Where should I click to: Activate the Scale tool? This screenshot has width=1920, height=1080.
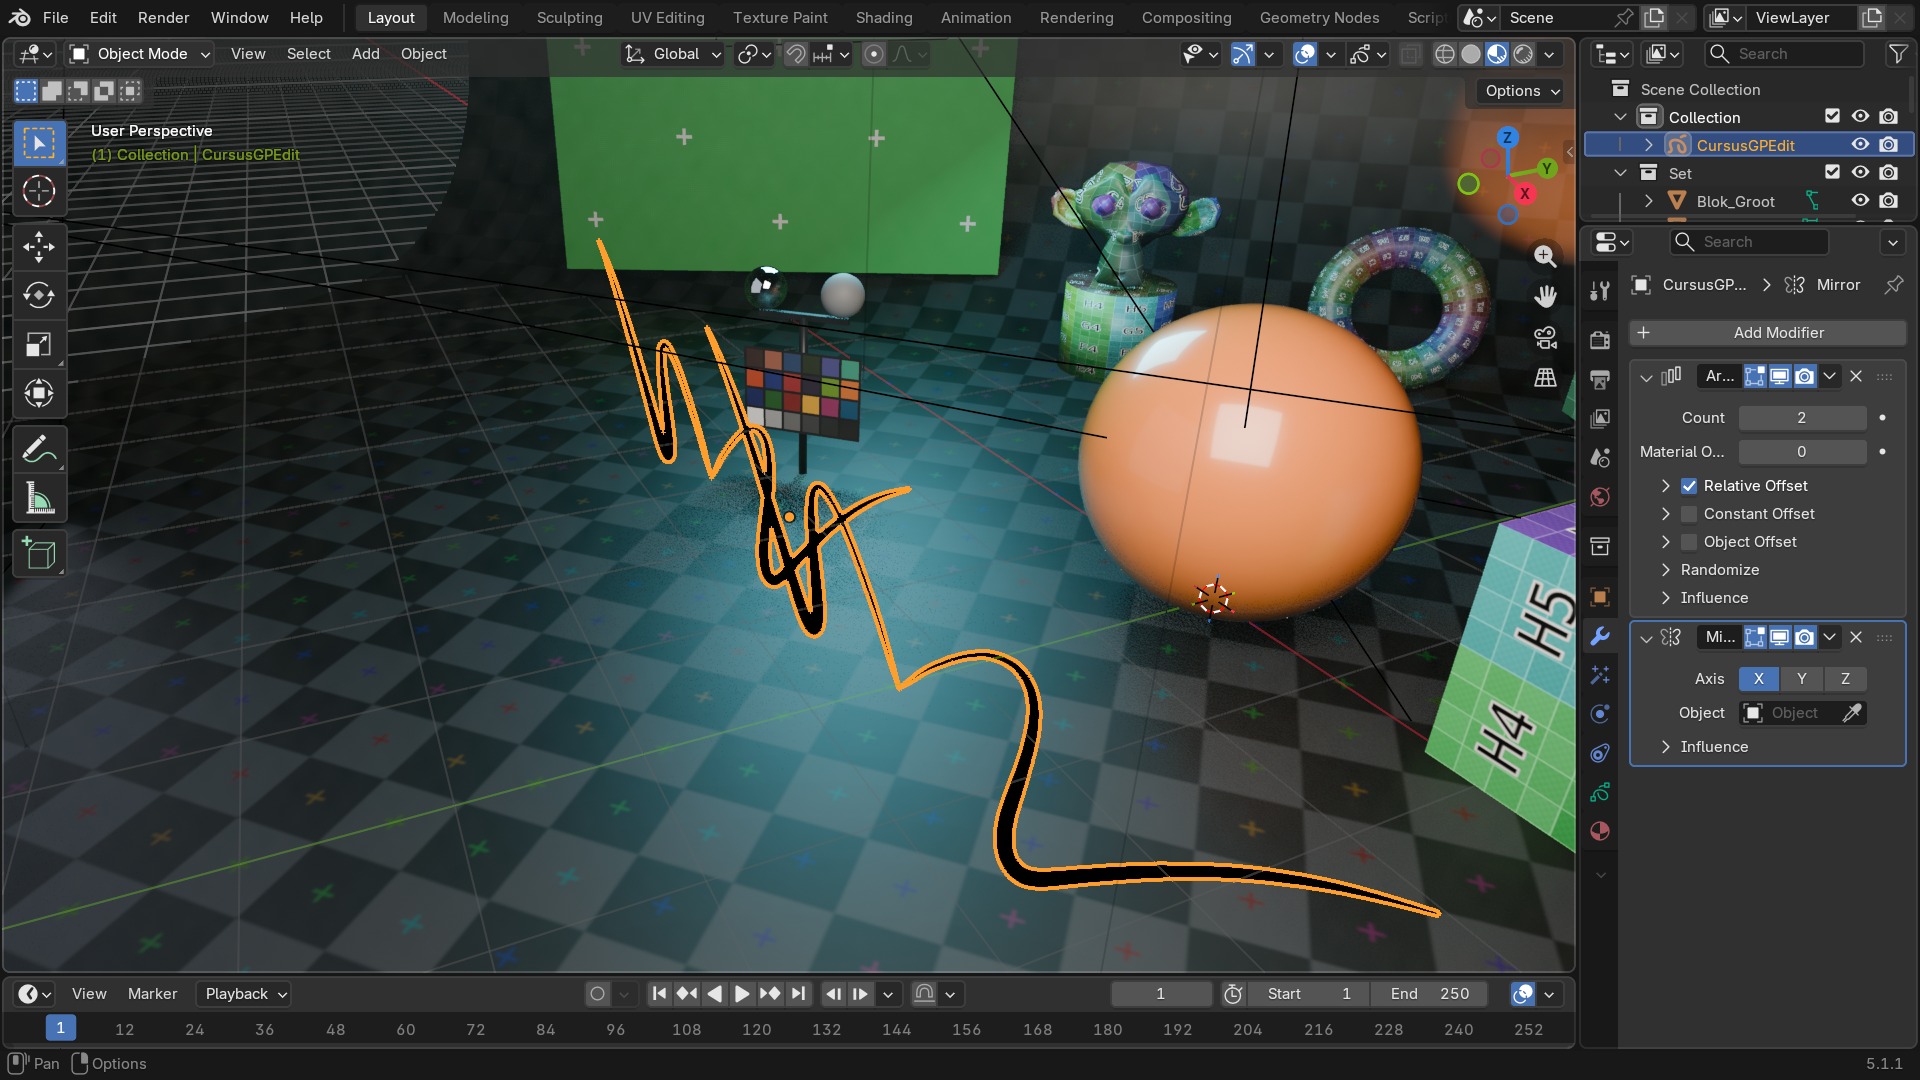[39, 344]
